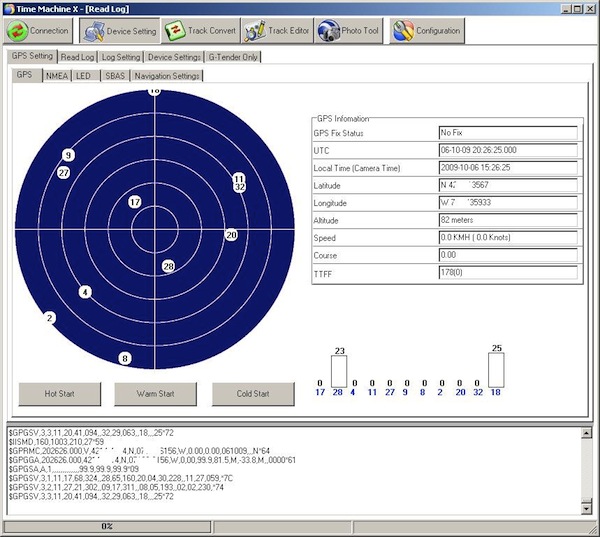This screenshot has width=600, height=537.
Task: Click satellite 32 marker on sky plot
Action: (240, 187)
